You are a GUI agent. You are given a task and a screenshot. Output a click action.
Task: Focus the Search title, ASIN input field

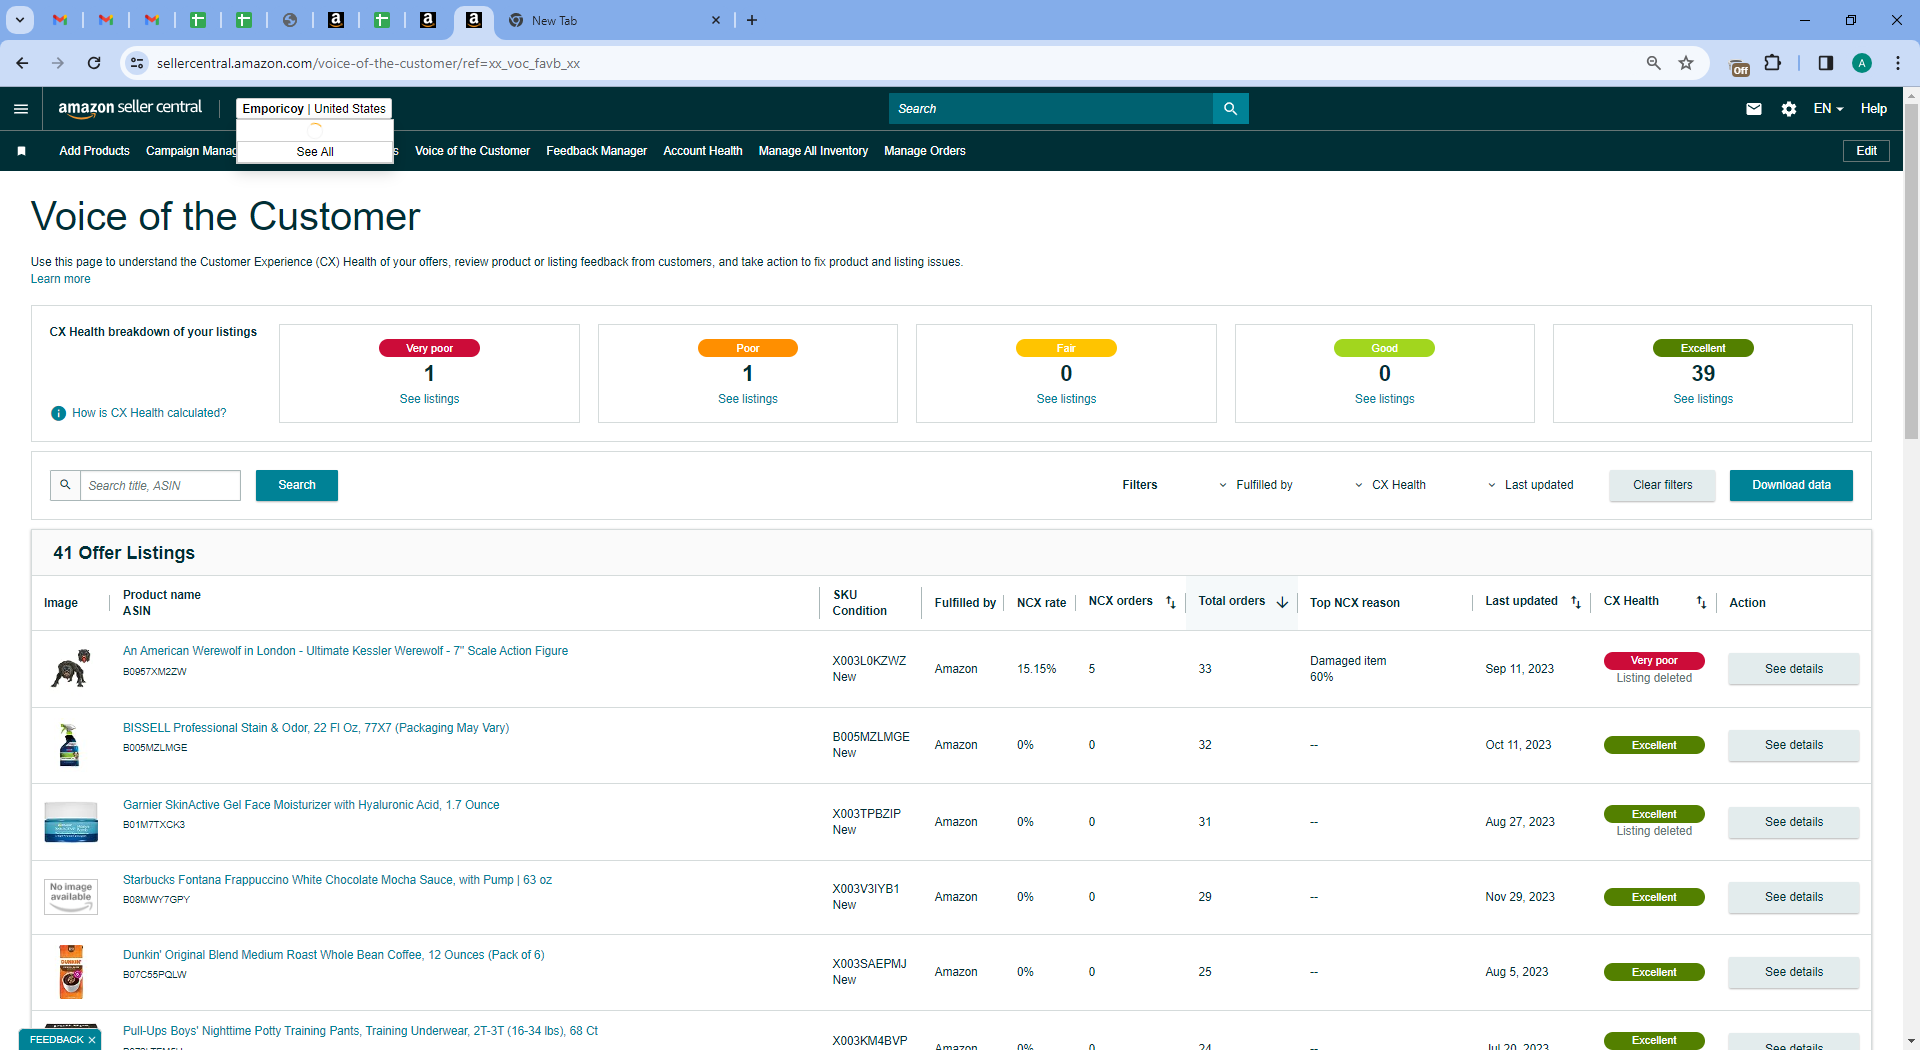(x=160, y=485)
